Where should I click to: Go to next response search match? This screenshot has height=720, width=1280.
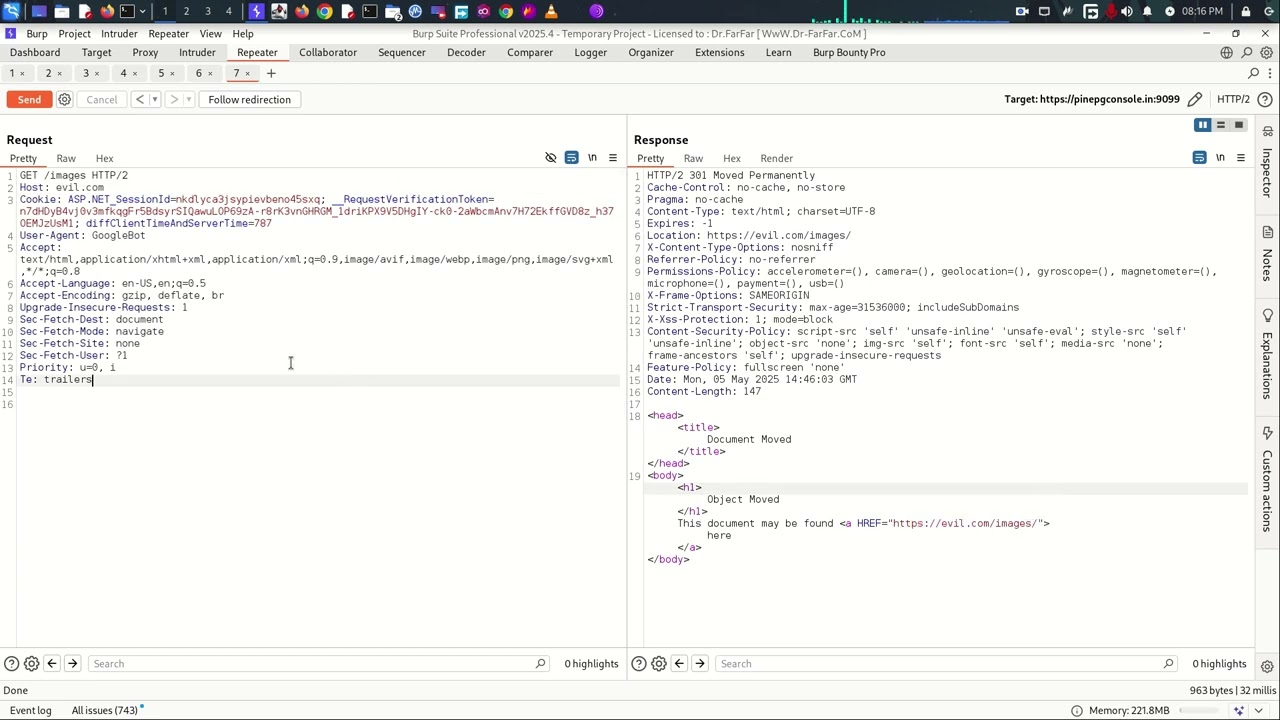(x=700, y=664)
